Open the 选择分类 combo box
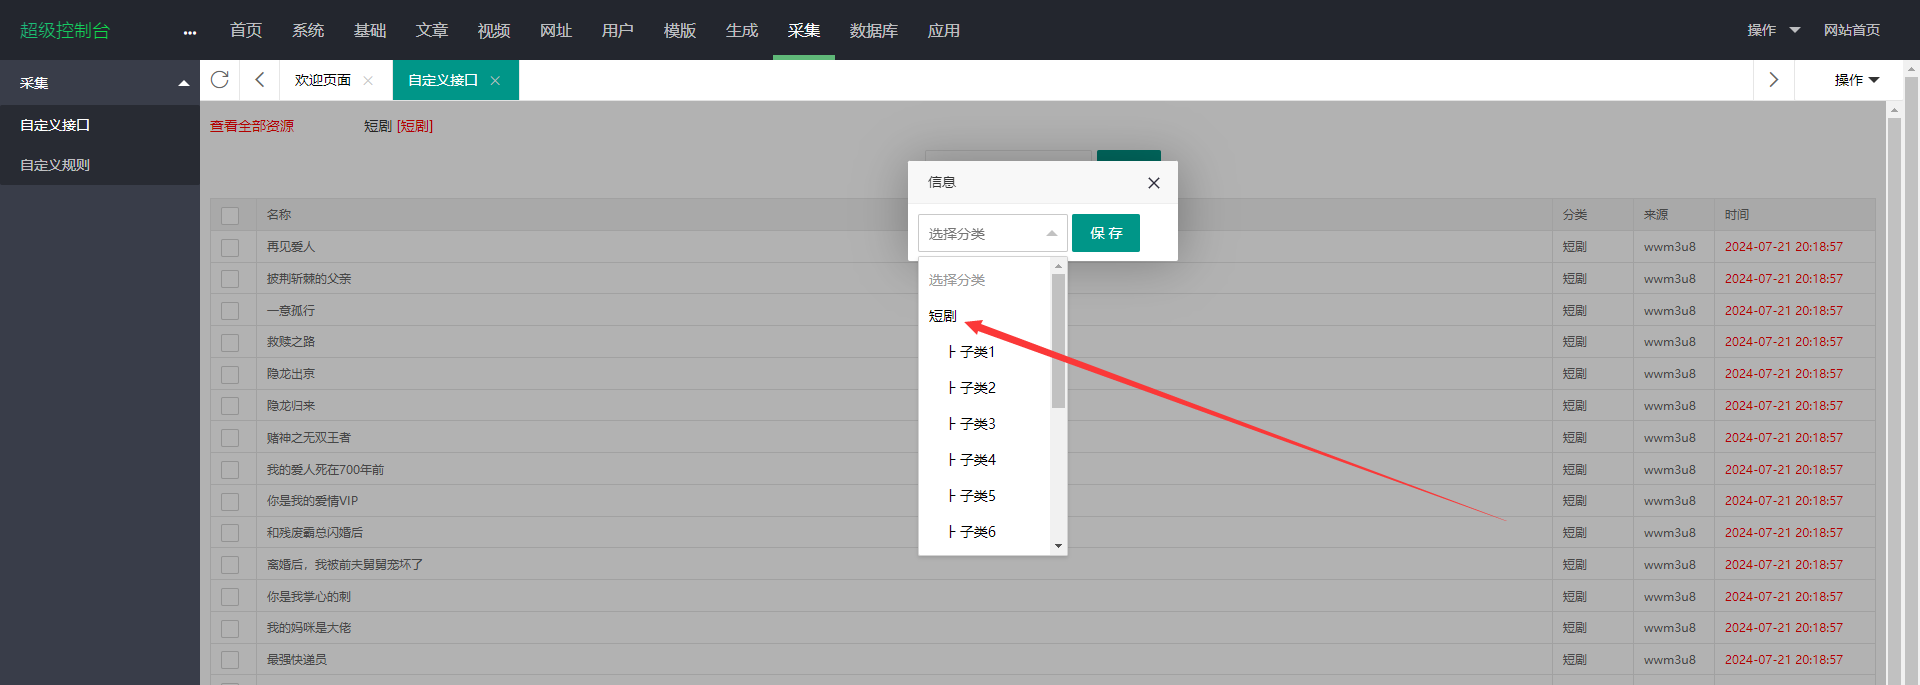 click(x=992, y=233)
